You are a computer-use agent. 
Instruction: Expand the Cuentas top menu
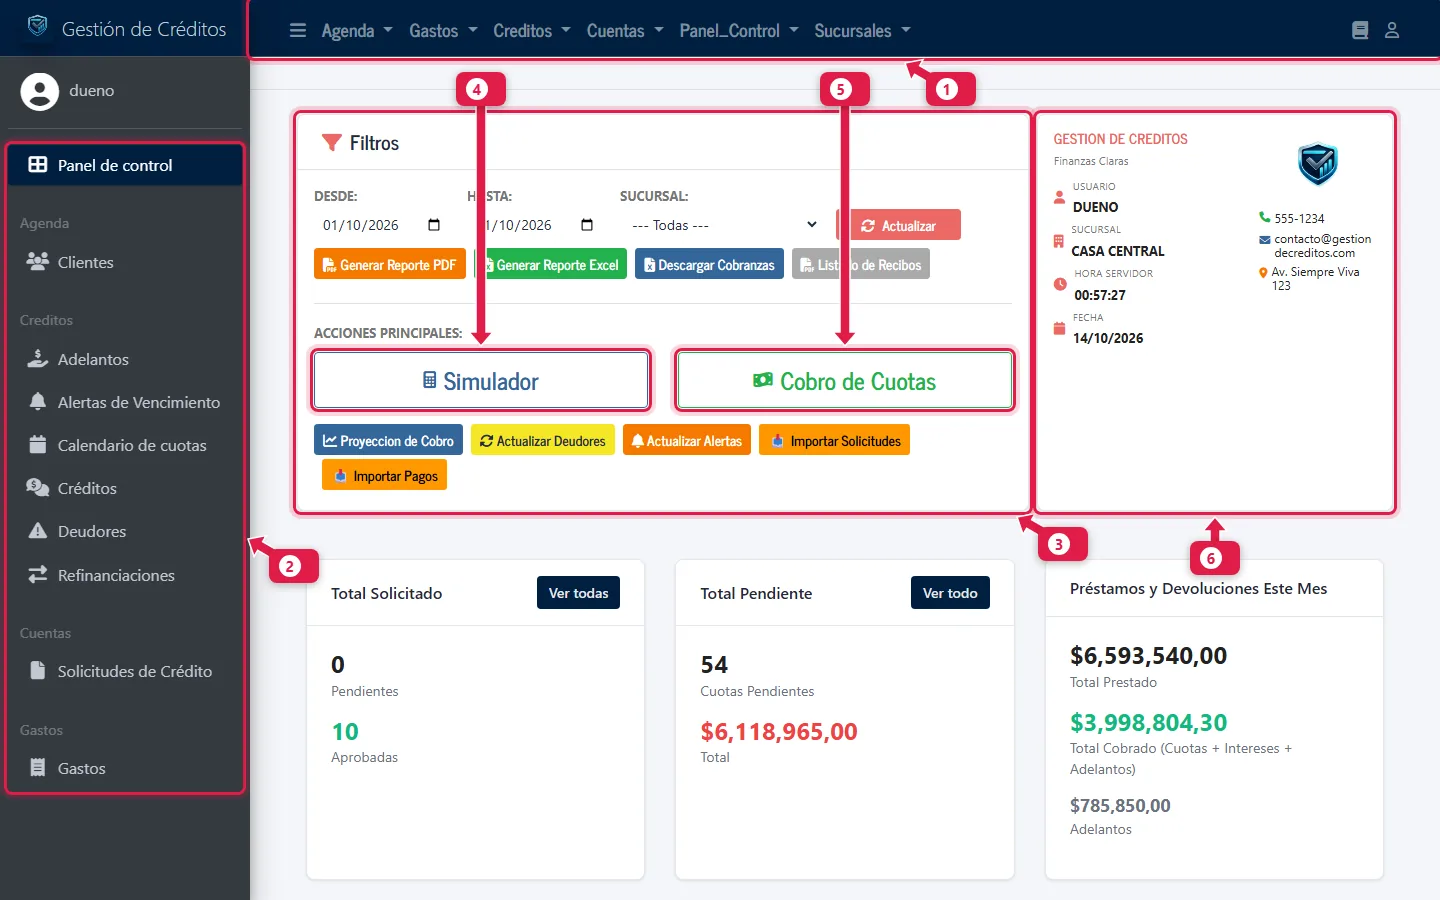coord(625,31)
